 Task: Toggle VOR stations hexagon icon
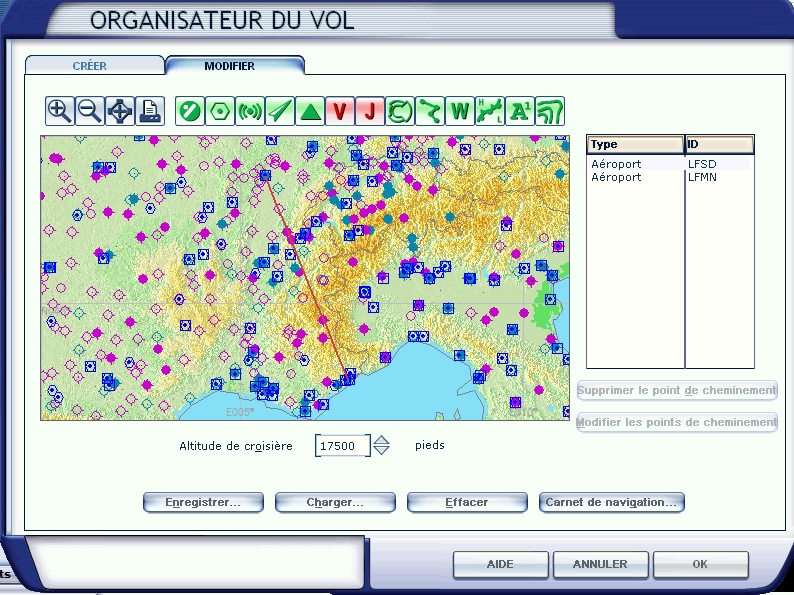220,111
